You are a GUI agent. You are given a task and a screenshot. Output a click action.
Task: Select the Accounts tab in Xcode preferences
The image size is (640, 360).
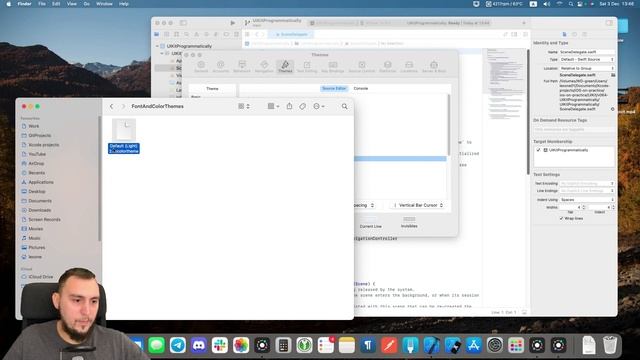point(220,67)
